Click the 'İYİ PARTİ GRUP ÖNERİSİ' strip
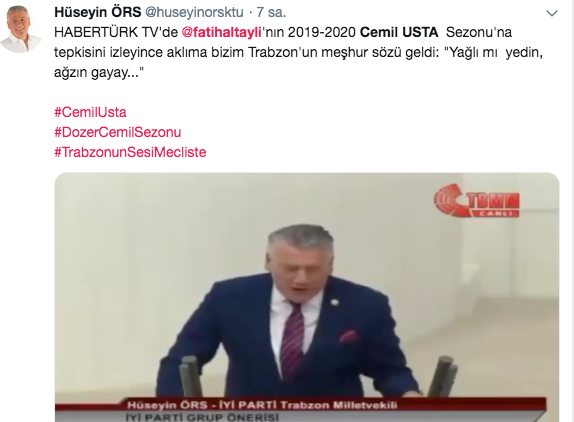The width and height of the screenshot is (574, 422). click(x=202, y=417)
